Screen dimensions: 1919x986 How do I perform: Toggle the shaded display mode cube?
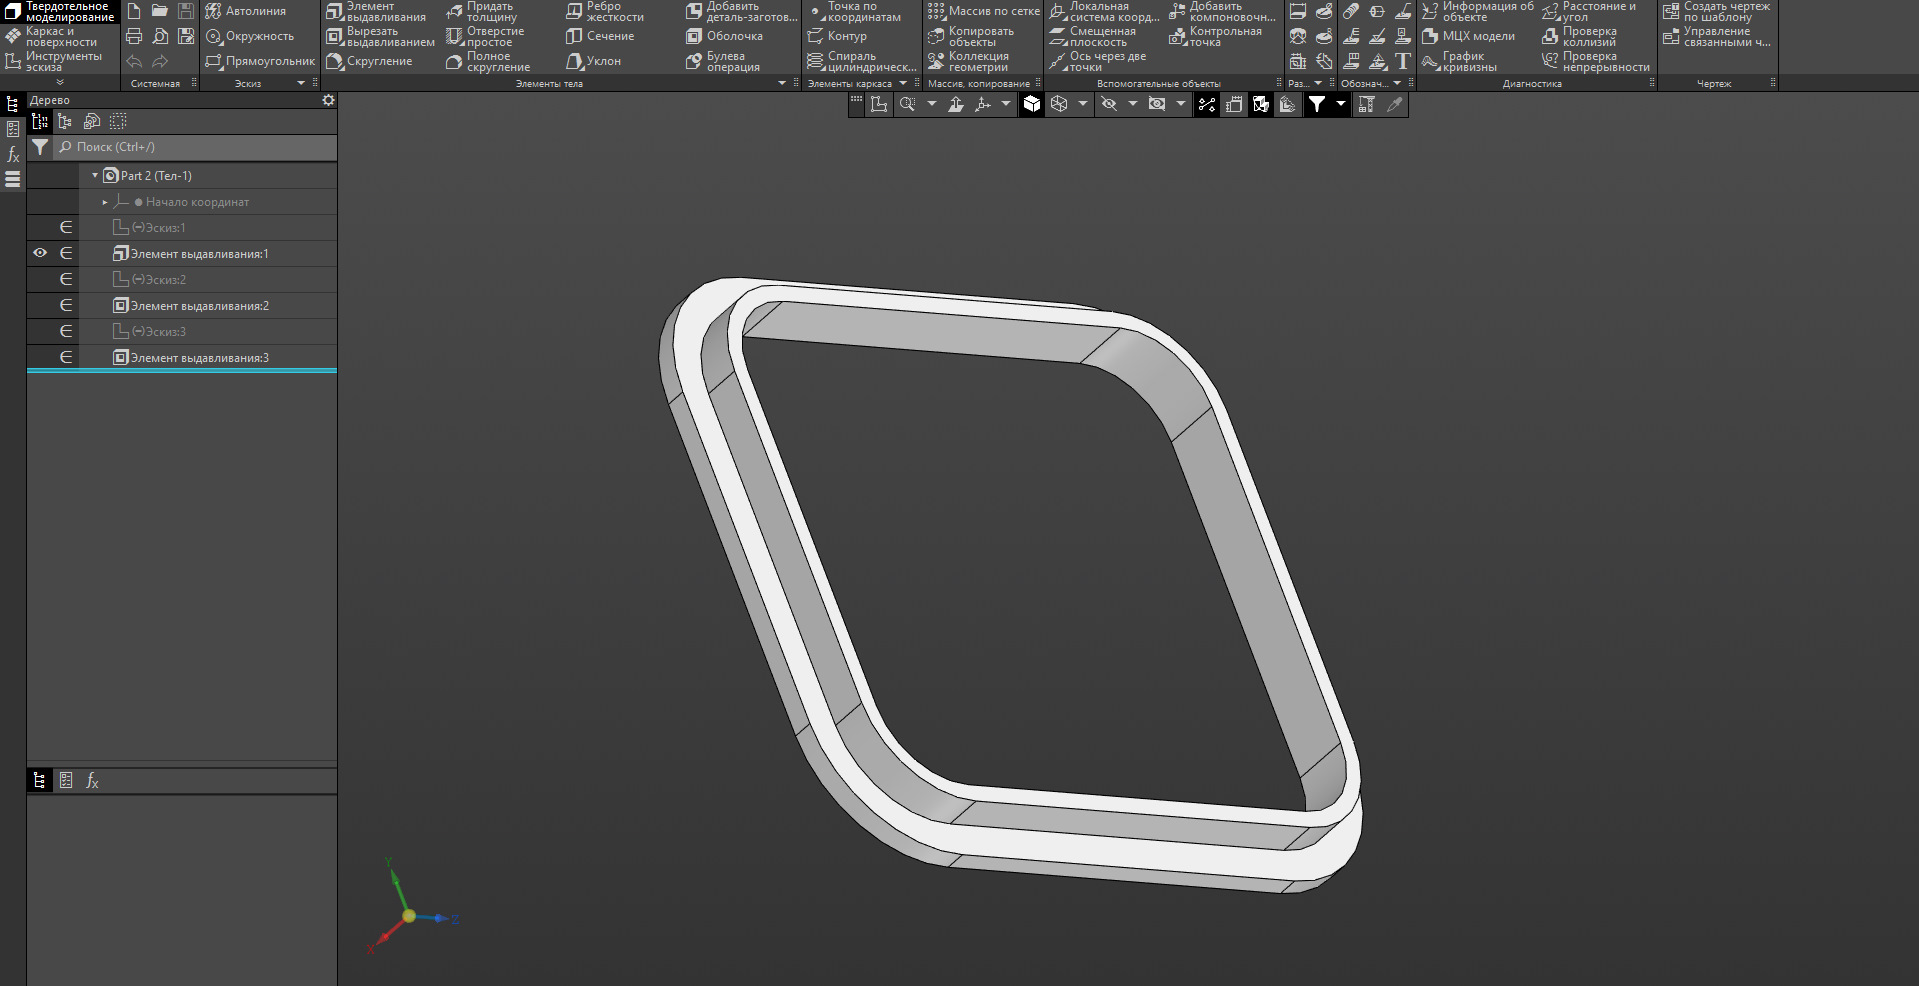pyautogui.click(x=1032, y=104)
